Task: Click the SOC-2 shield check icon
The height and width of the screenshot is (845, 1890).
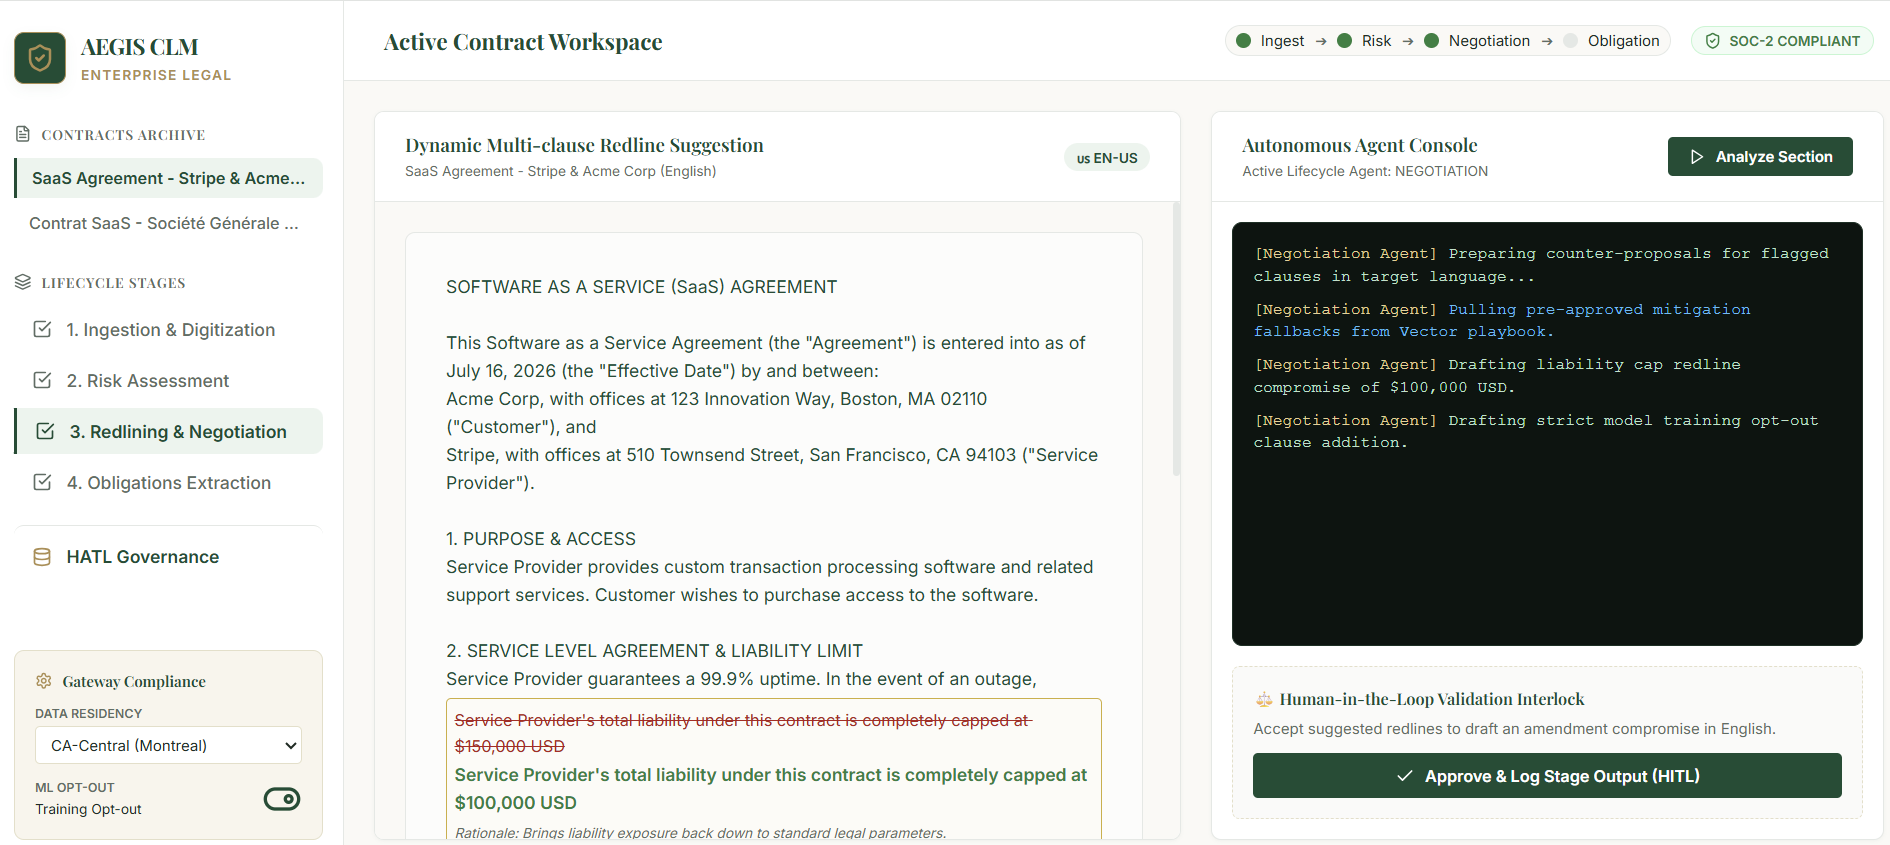Action: point(1712,41)
